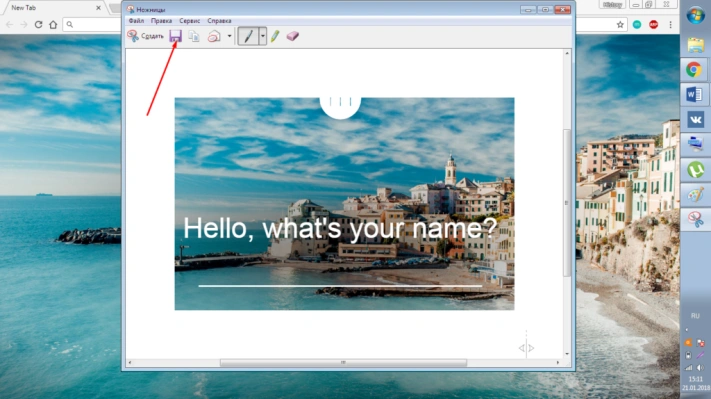Click the forward arrow in Chrome
Screen dimensions: 711x399
(24, 24)
